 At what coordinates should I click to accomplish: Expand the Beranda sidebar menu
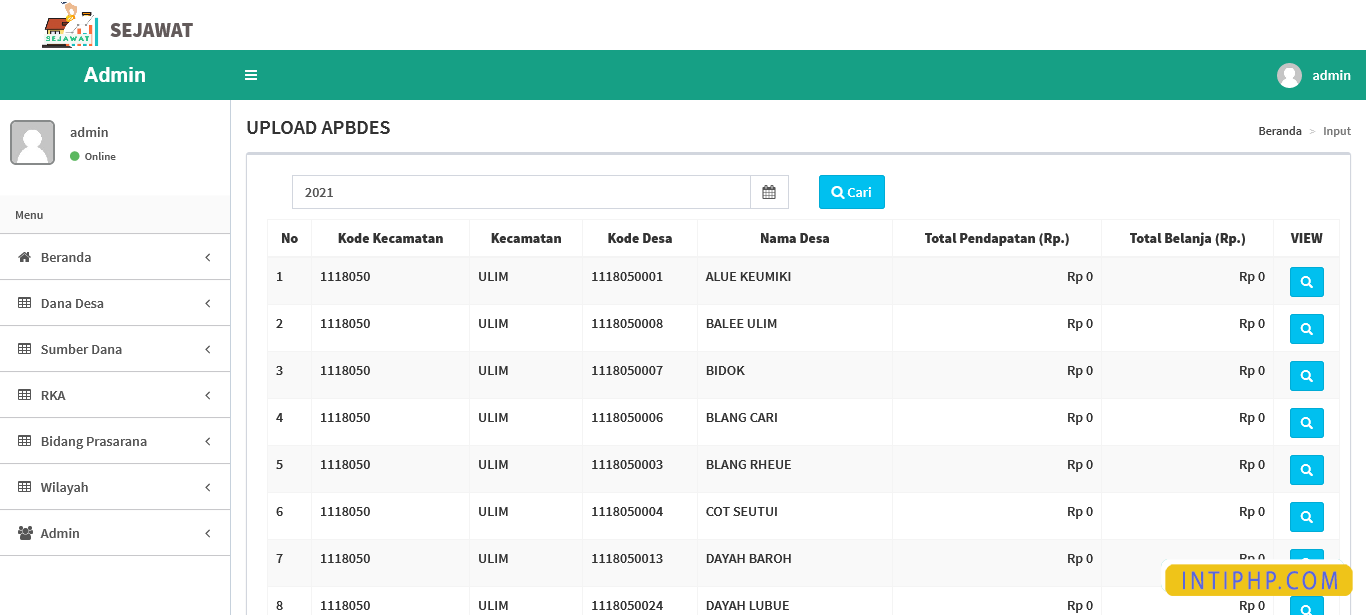[x=115, y=257]
